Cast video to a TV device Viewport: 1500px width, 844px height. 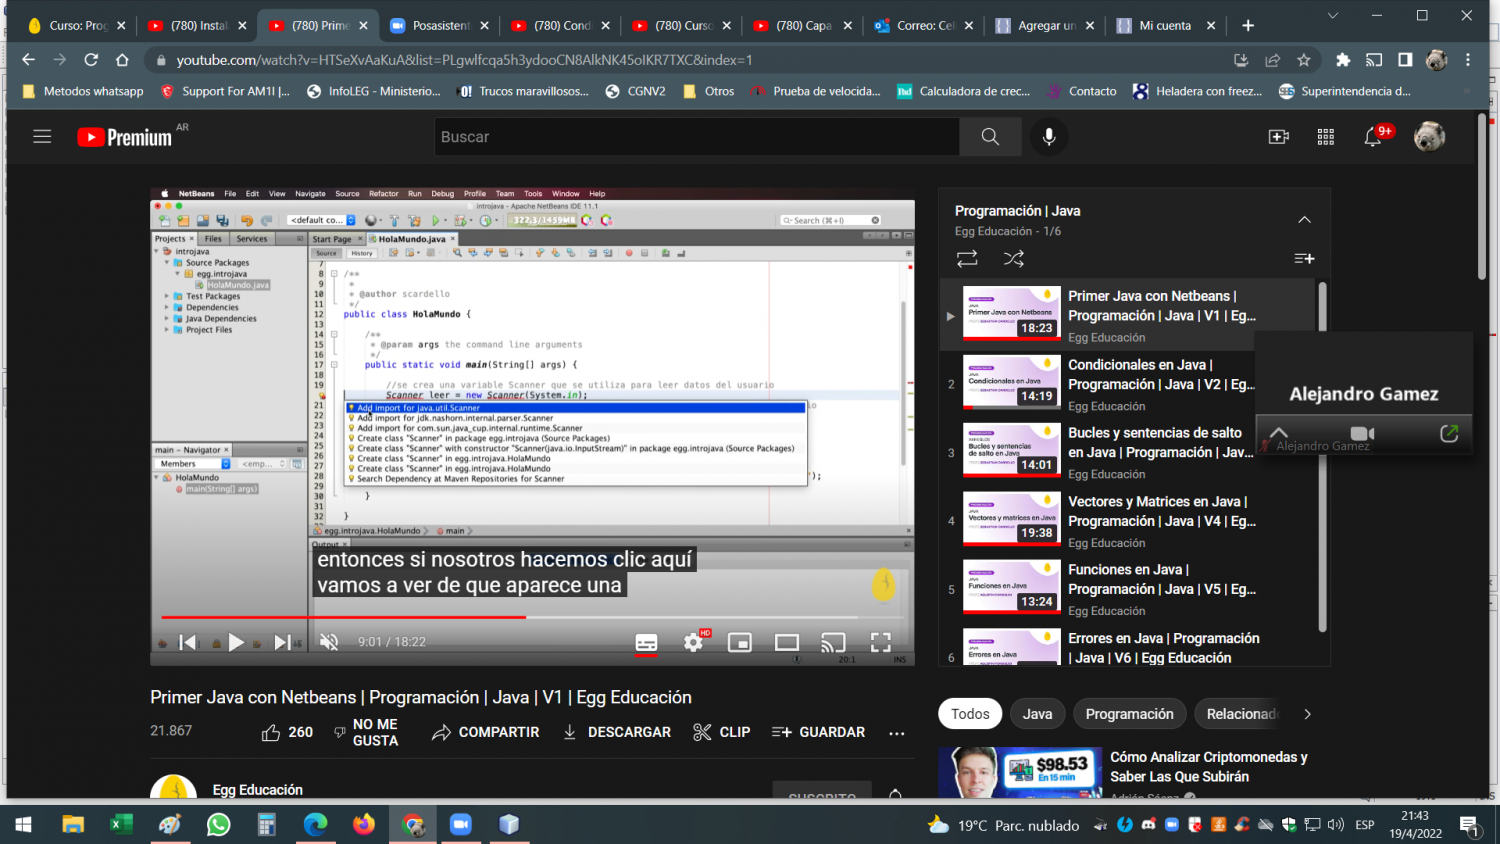click(x=833, y=642)
